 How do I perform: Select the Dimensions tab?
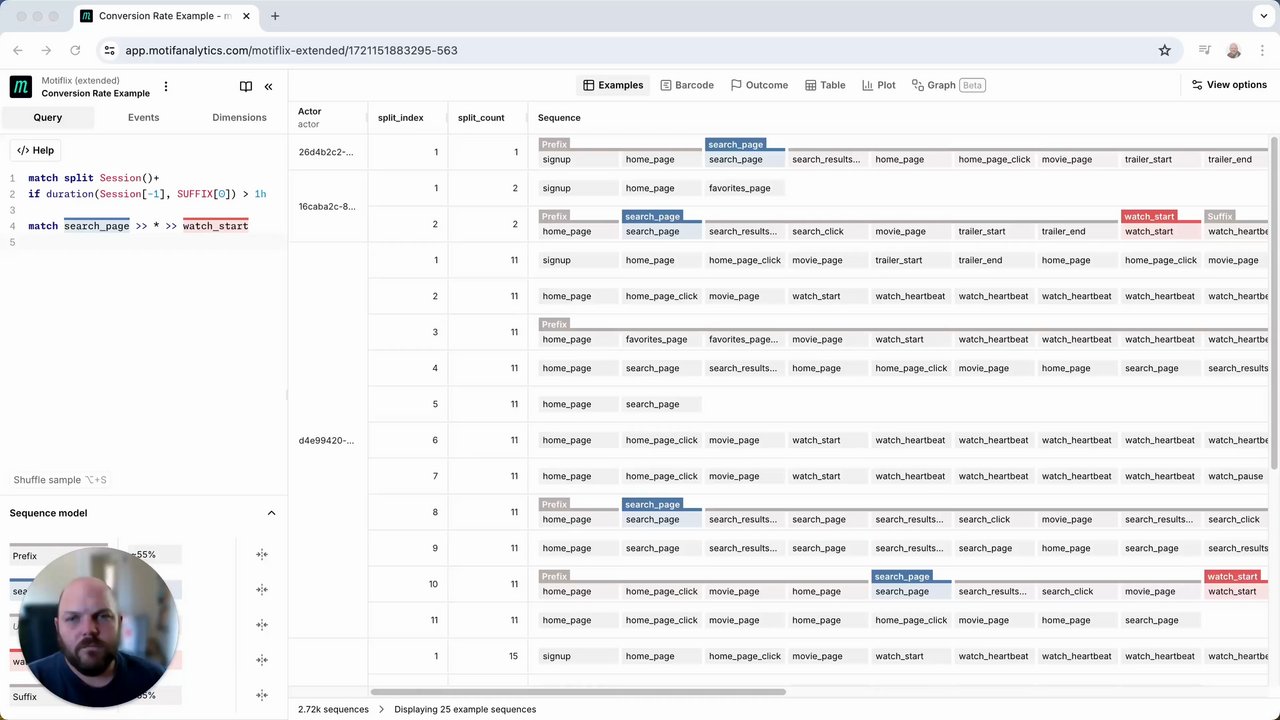point(239,118)
